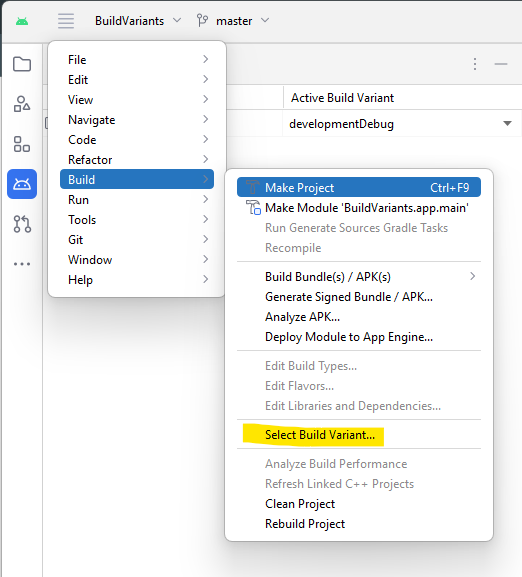Open the View menu
The height and width of the screenshot is (577, 522).
137,100
